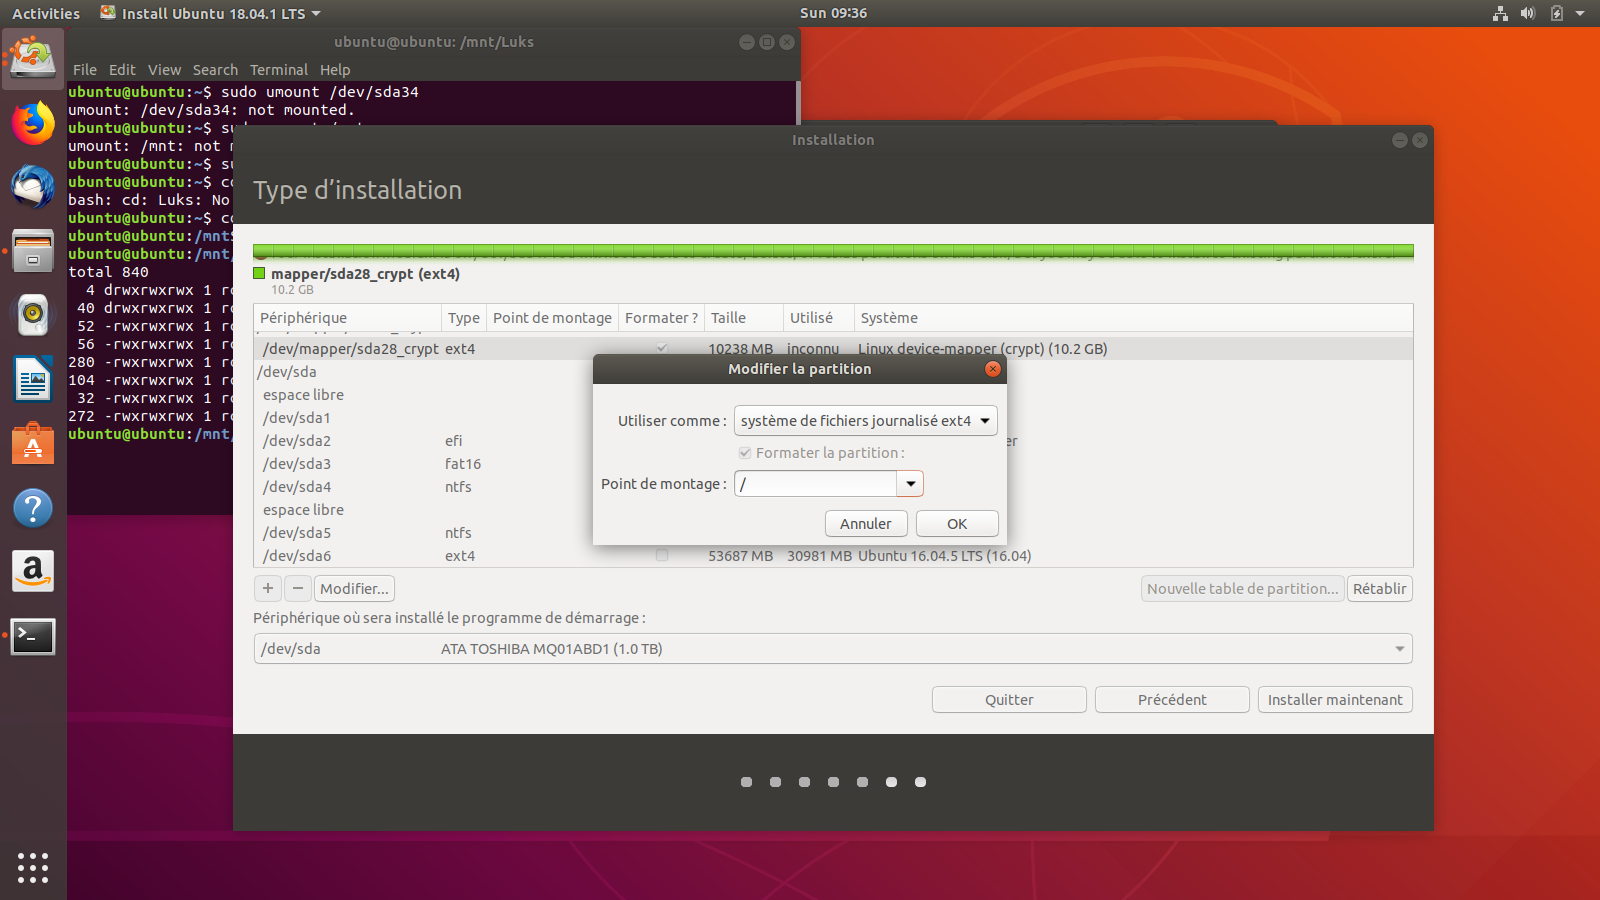Open Firefox from the dock

[x=33, y=124]
